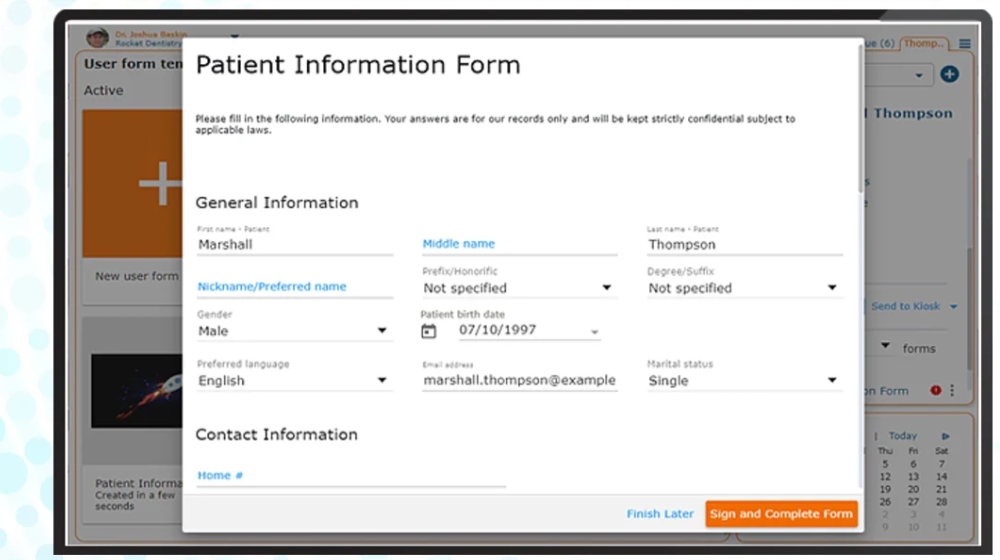
Task: Edit the First name field Marshall
Action: click(x=295, y=244)
